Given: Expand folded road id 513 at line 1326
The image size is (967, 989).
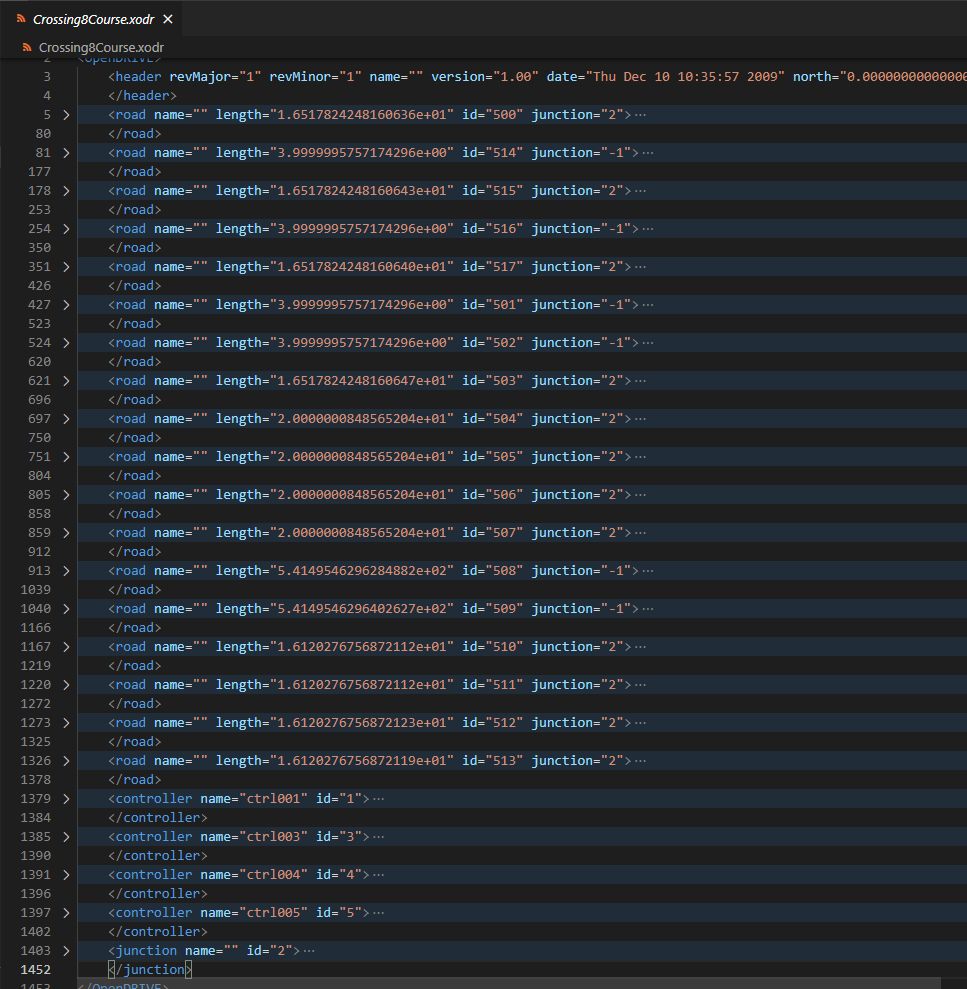Looking at the screenshot, I should [x=66, y=761].
